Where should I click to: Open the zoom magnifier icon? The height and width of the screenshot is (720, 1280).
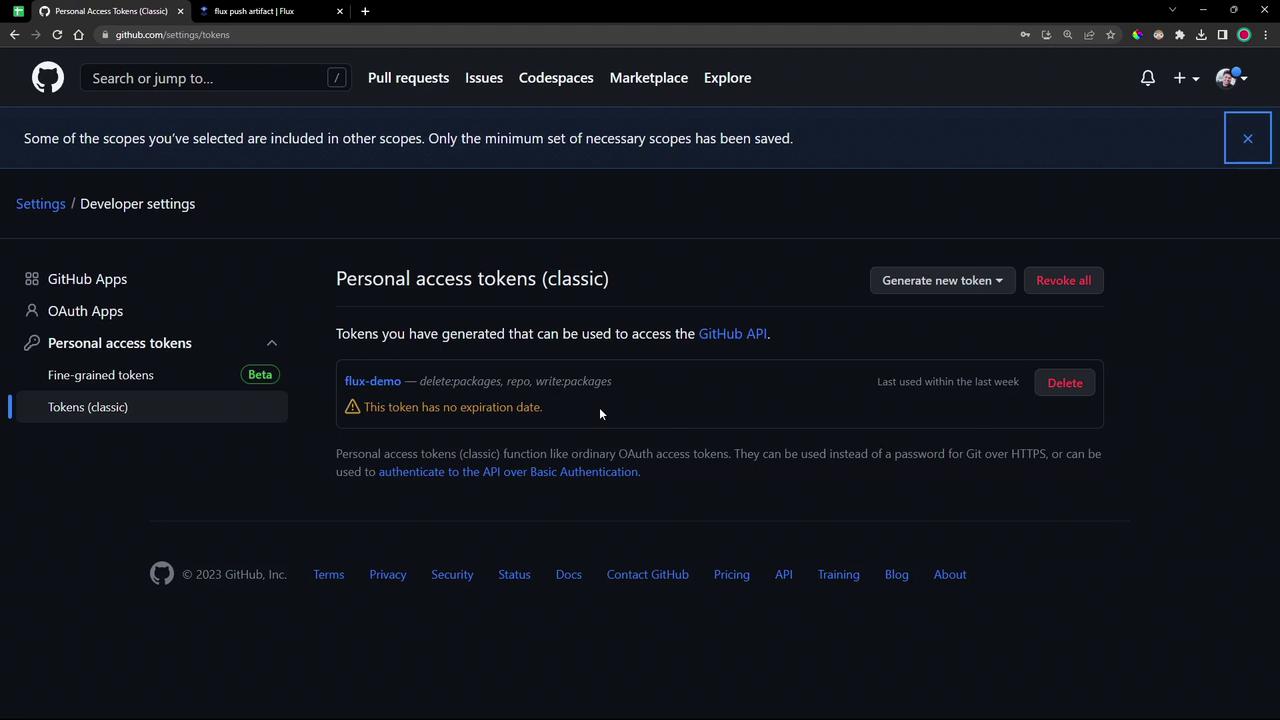[x=1068, y=35]
